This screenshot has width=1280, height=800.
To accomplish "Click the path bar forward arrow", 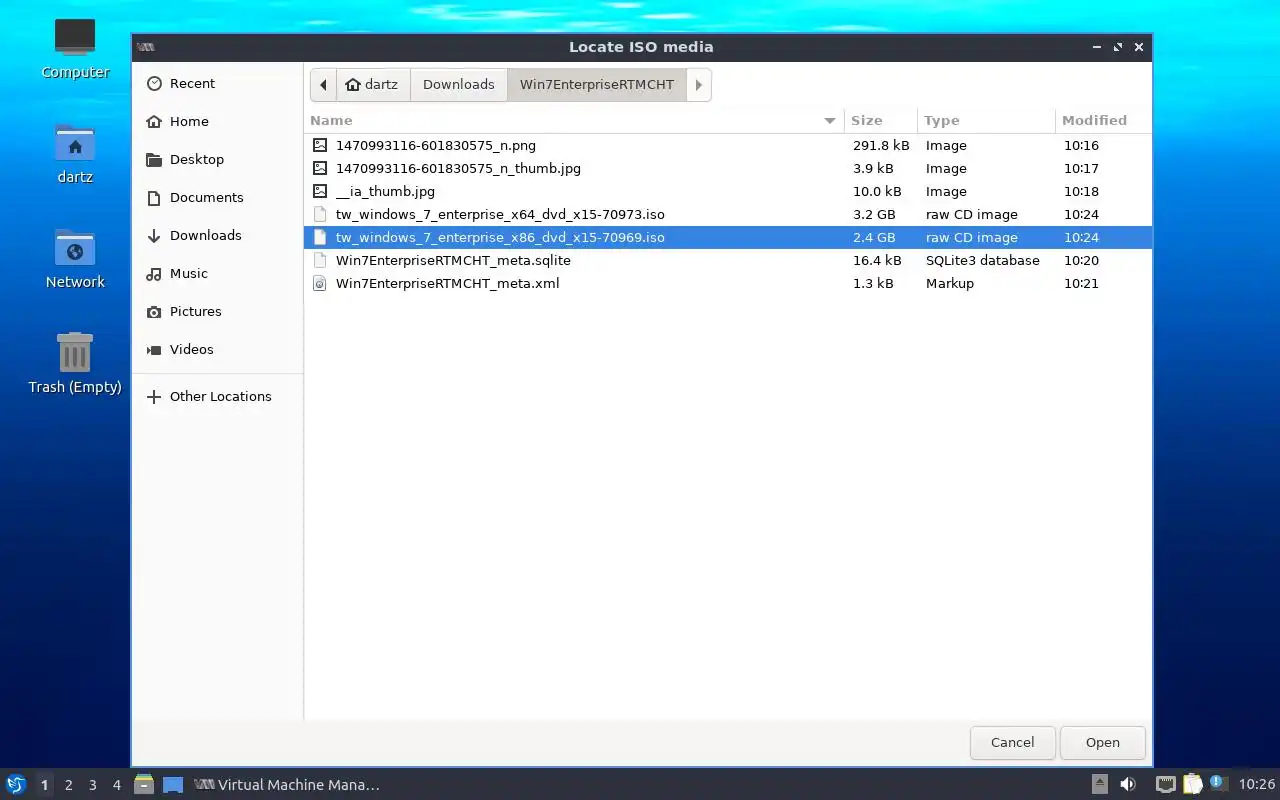I will pos(699,85).
